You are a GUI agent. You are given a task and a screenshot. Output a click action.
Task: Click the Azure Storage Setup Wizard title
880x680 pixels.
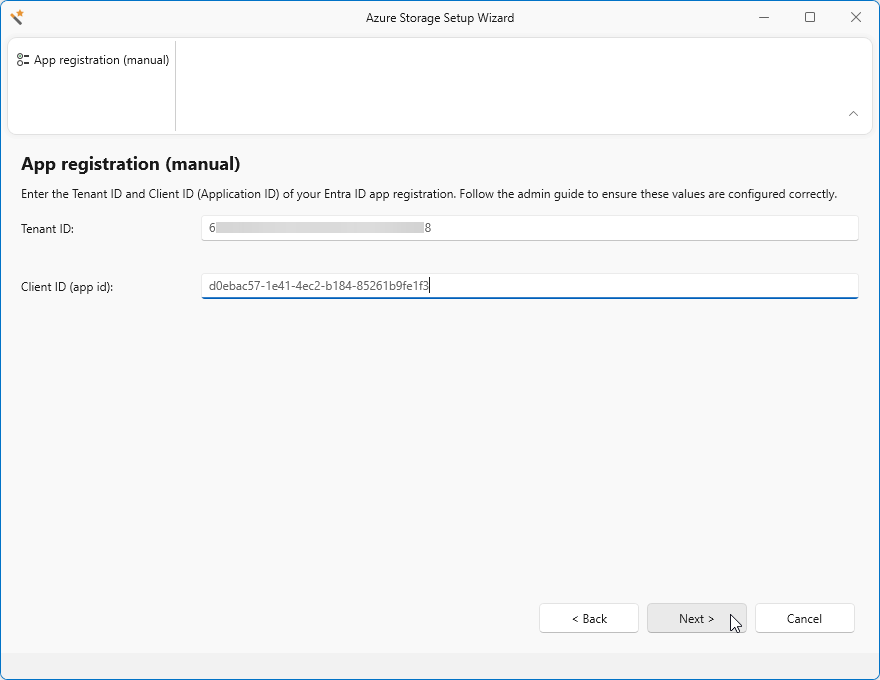pyautogui.click(x=440, y=18)
